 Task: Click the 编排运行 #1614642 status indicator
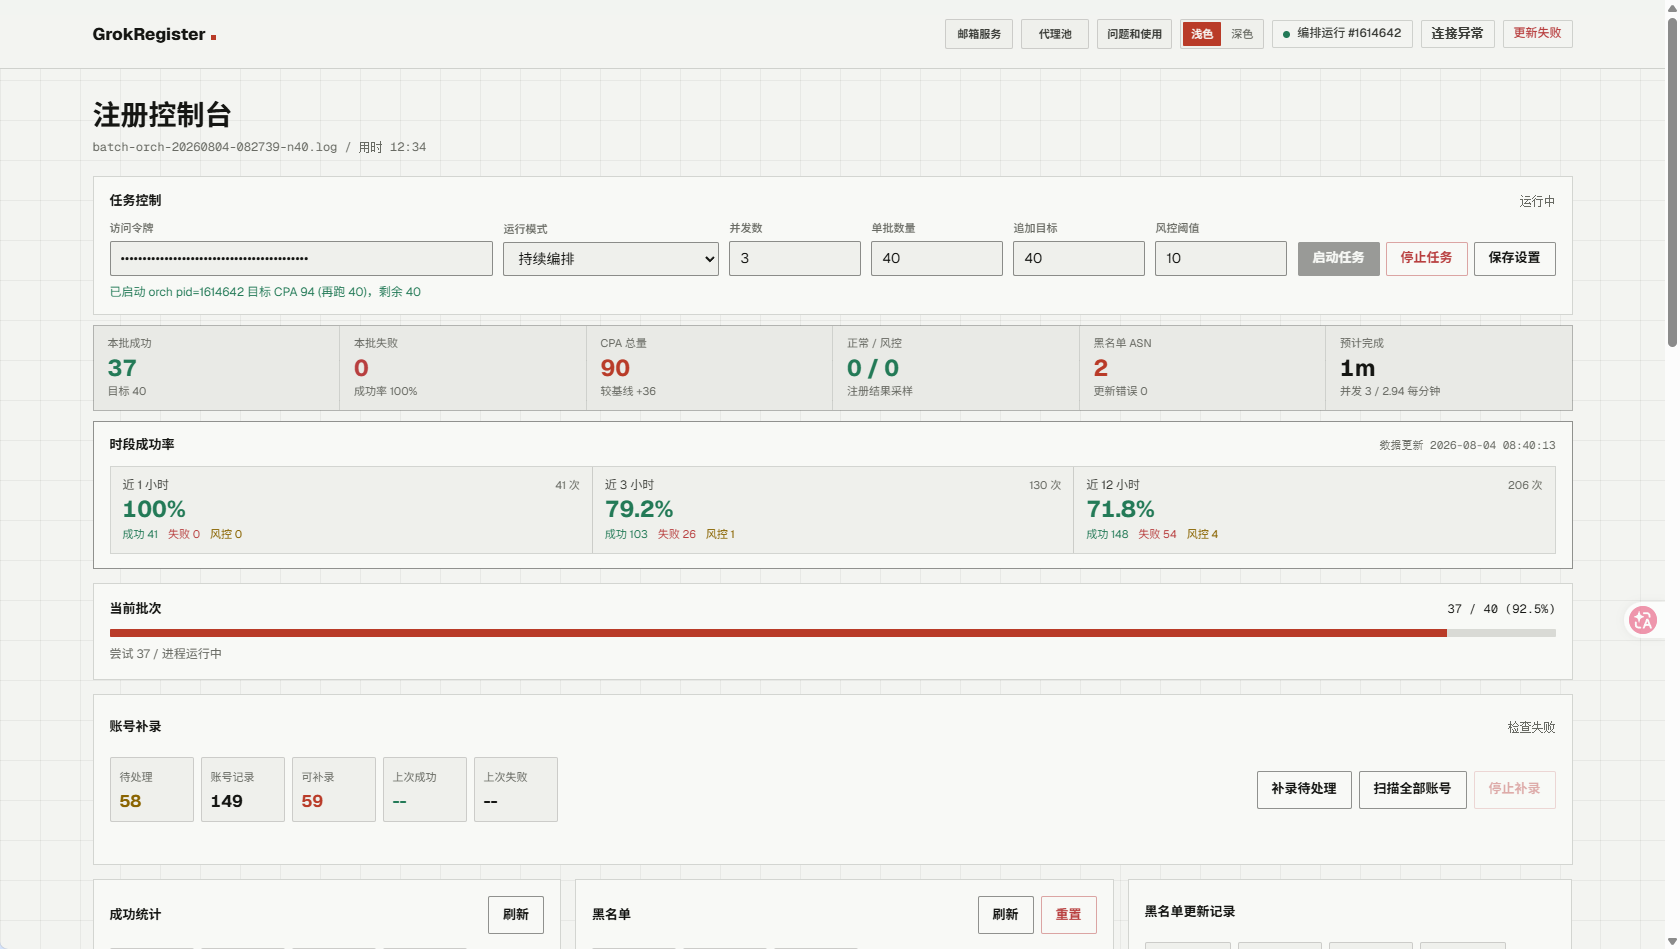coord(1342,34)
